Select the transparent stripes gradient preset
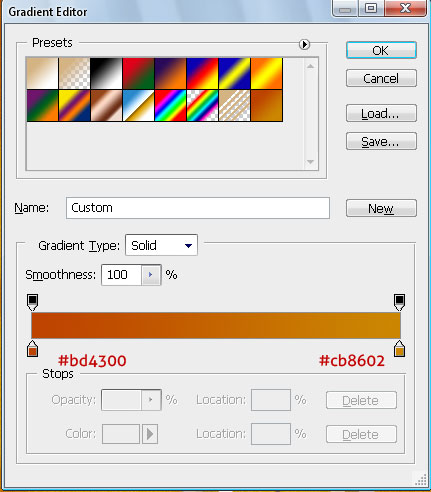The image size is (431, 492). (x=234, y=105)
